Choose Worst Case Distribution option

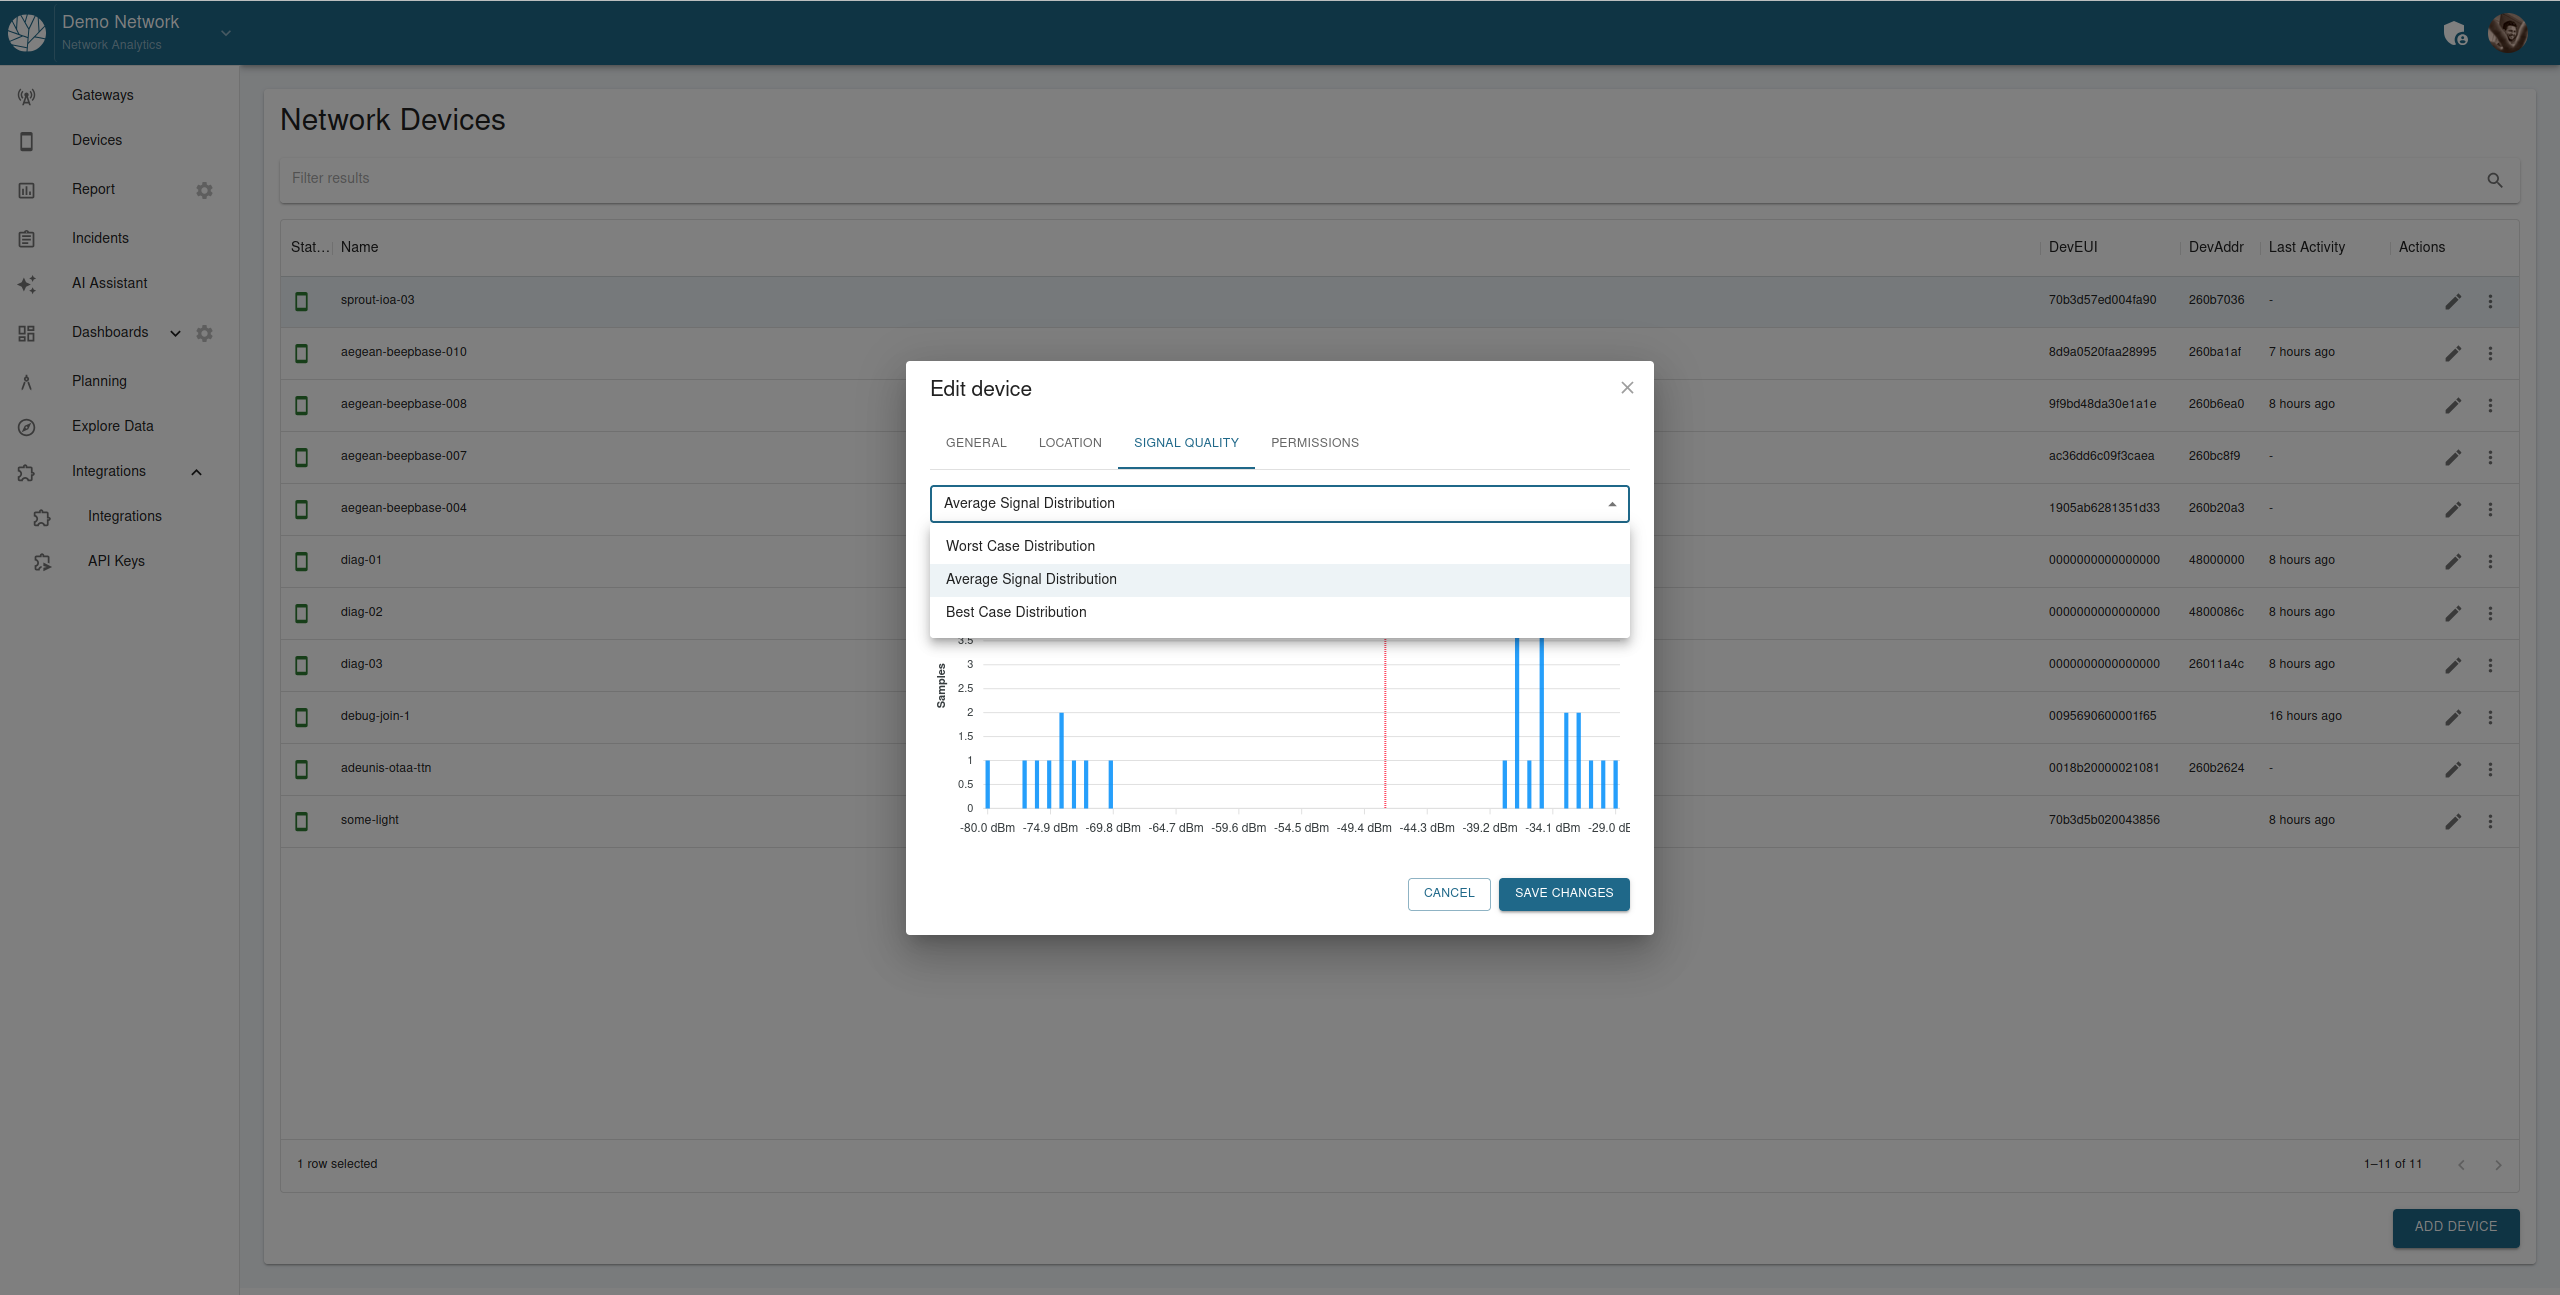(1020, 546)
